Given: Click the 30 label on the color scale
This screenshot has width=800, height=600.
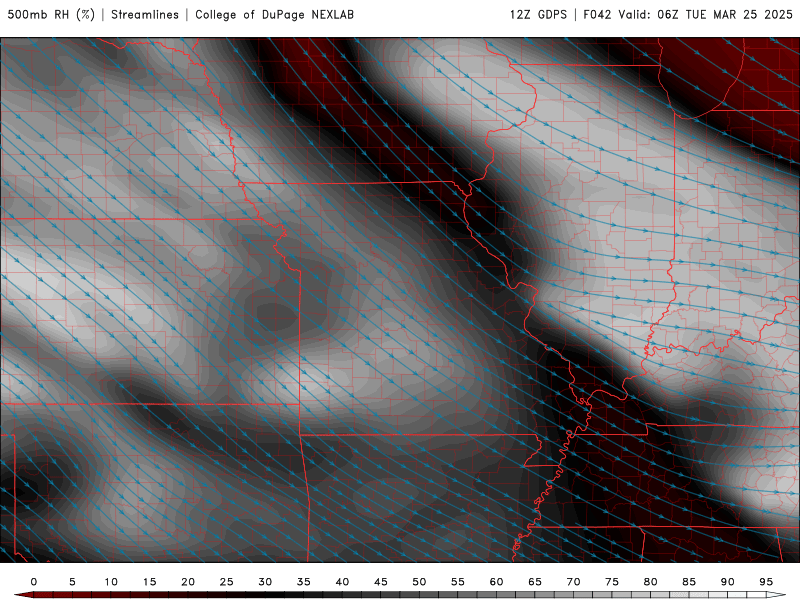Looking at the screenshot, I should coord(265,582).
